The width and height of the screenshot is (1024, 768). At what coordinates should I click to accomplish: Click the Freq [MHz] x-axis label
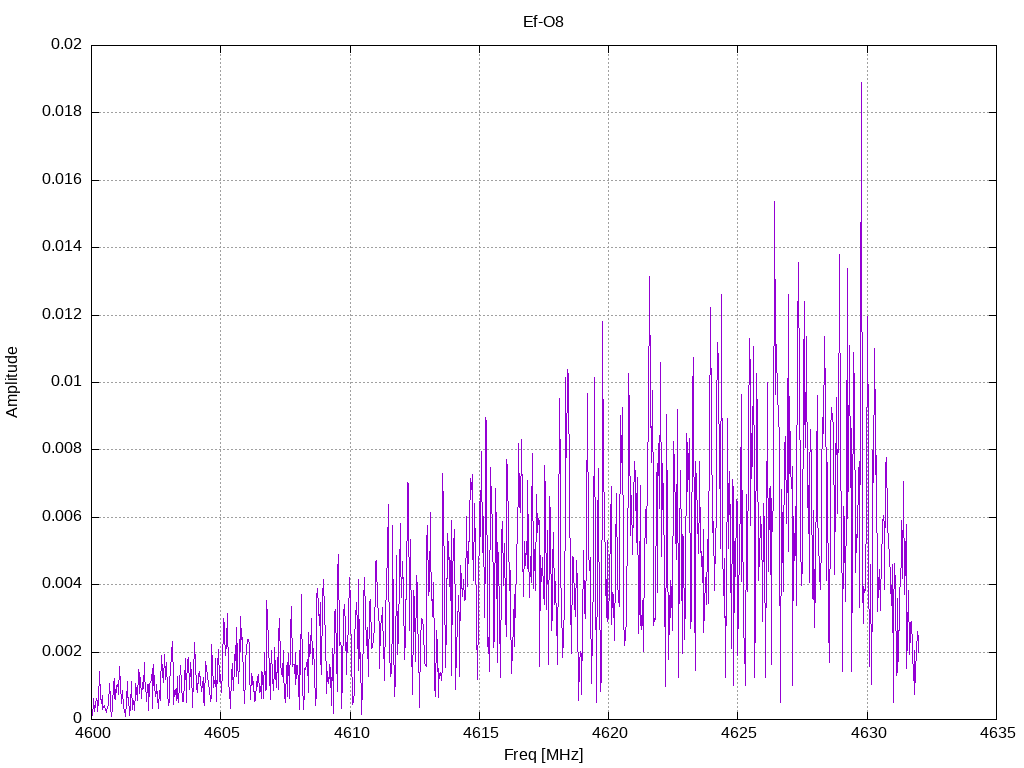tap(543, 755)
